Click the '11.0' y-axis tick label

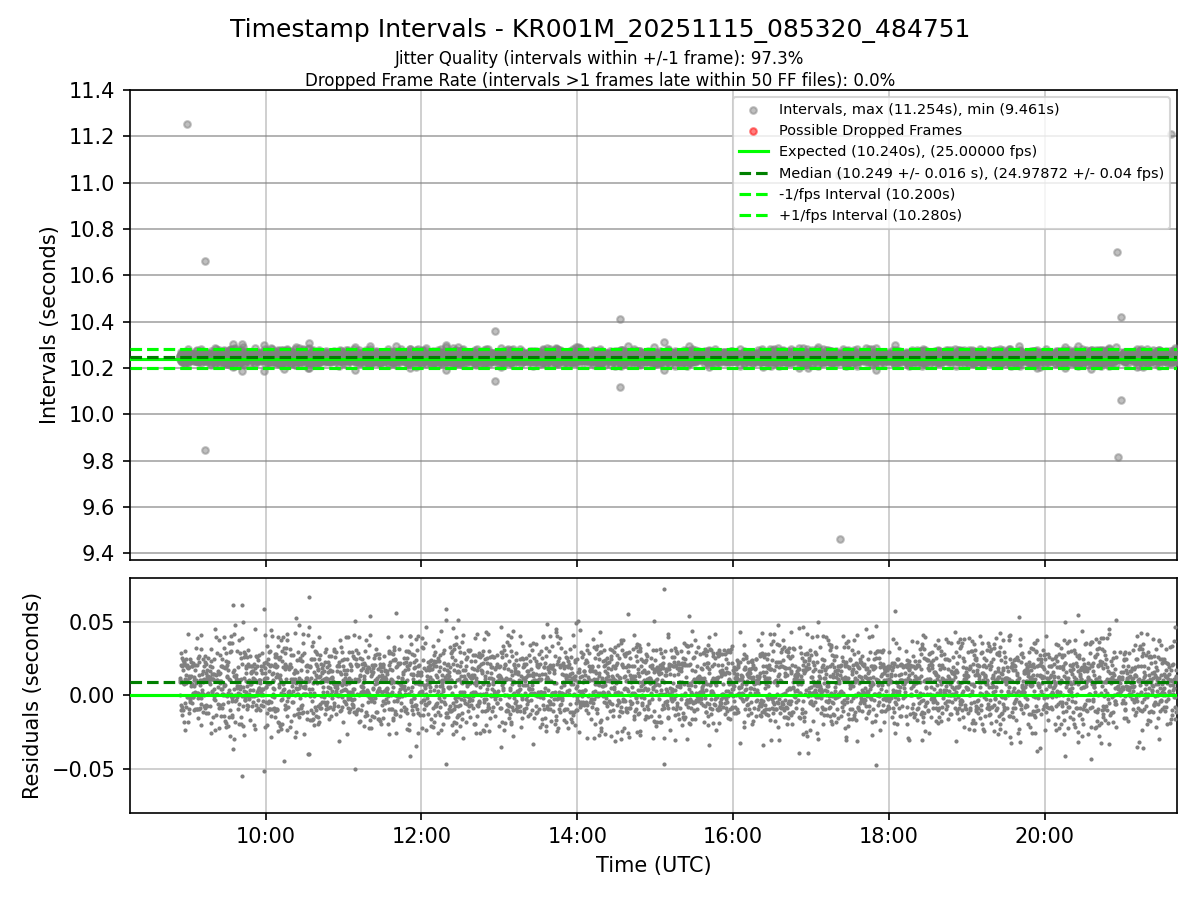click(x=94, y=183)
